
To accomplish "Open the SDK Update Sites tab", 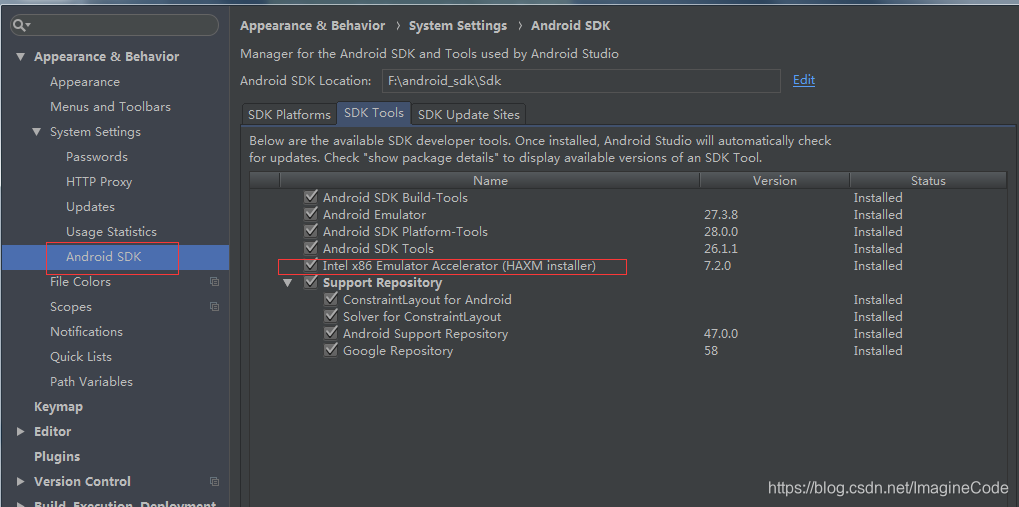I will coord(469,114).
